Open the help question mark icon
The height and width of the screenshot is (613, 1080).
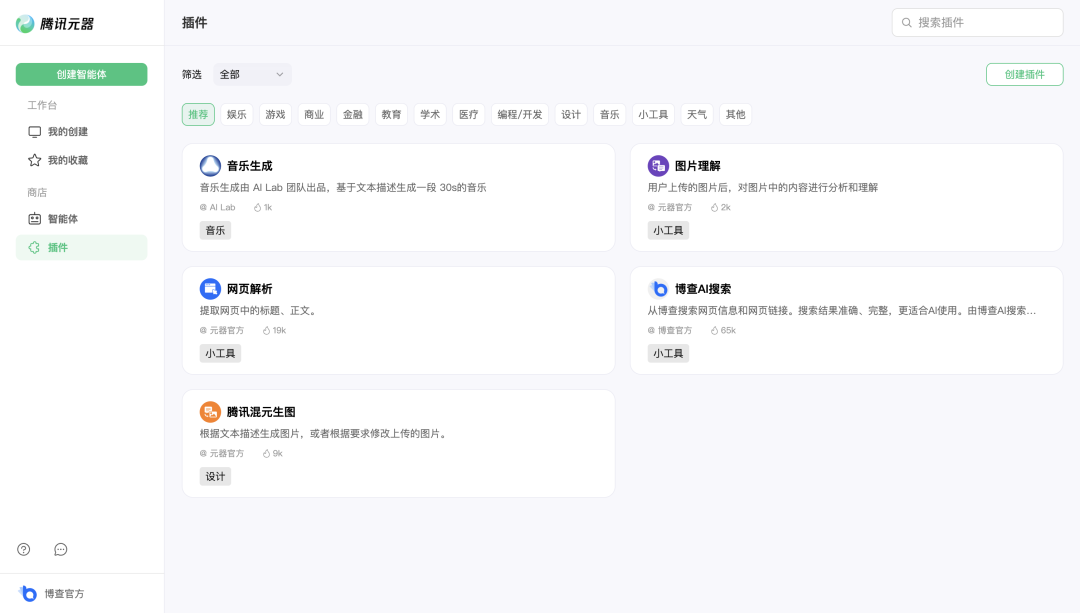(x=24, y=550)
